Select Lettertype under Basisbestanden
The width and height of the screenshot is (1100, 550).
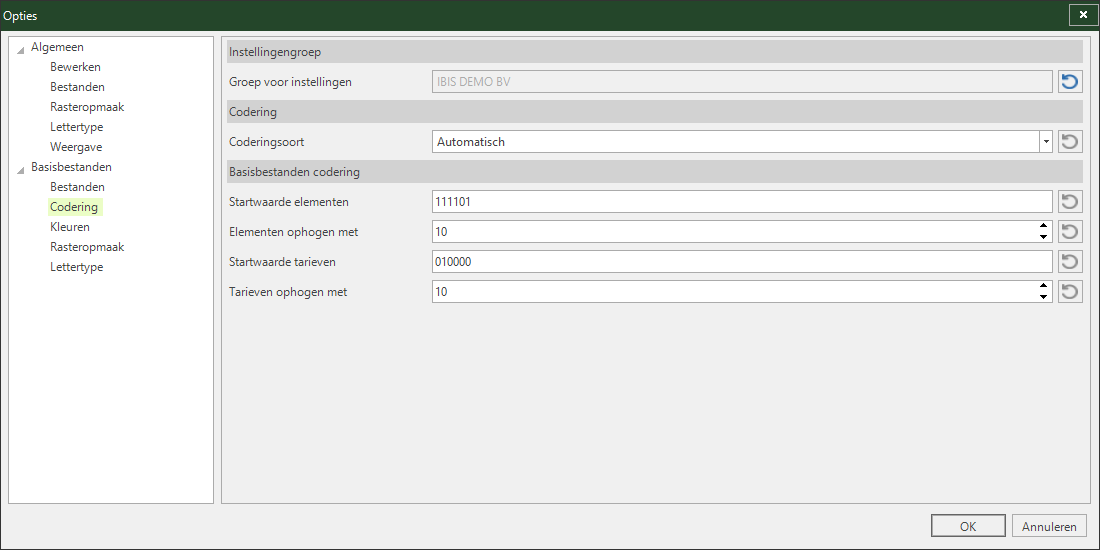coord(76,267)
